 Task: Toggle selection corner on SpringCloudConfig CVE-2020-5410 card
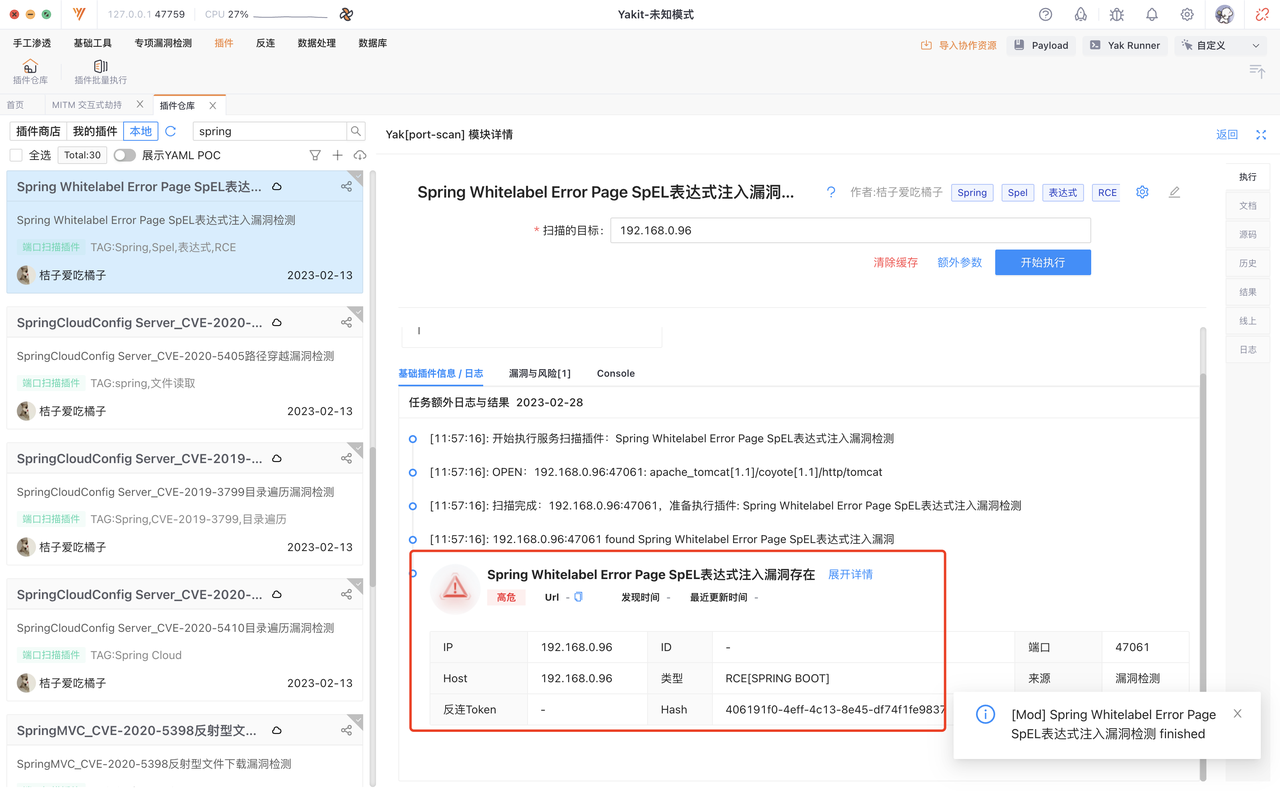coord(356,585)
